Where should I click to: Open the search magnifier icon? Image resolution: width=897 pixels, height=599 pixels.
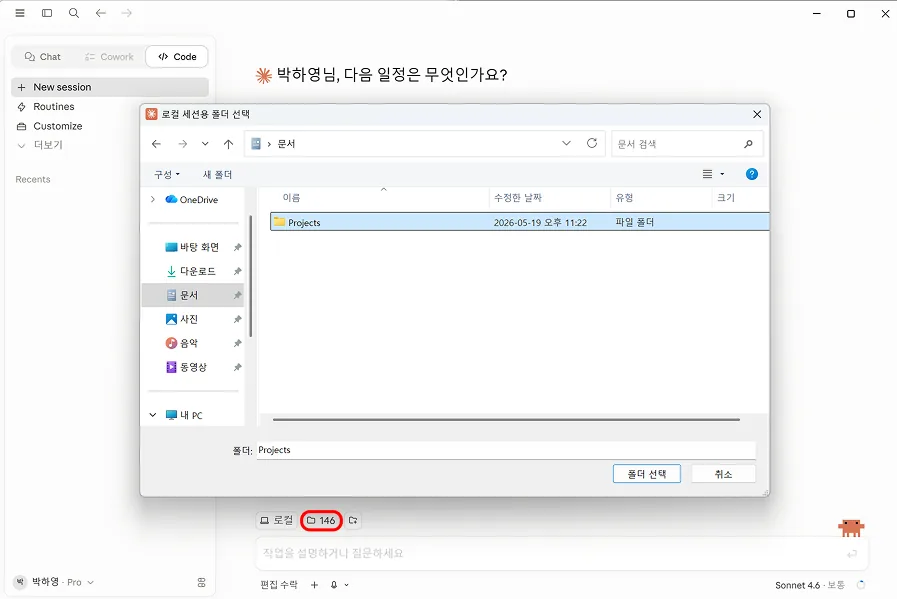coord(74,13)
